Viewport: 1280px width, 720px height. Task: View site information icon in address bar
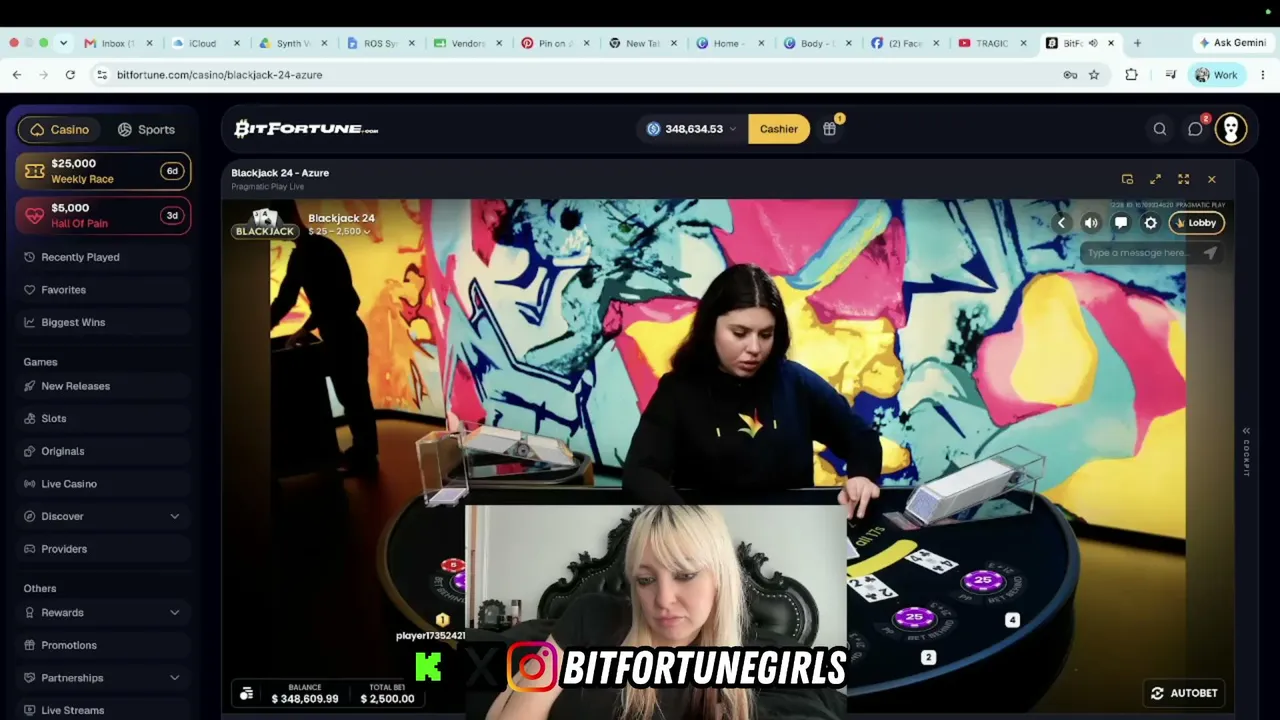tap(101, 75)
